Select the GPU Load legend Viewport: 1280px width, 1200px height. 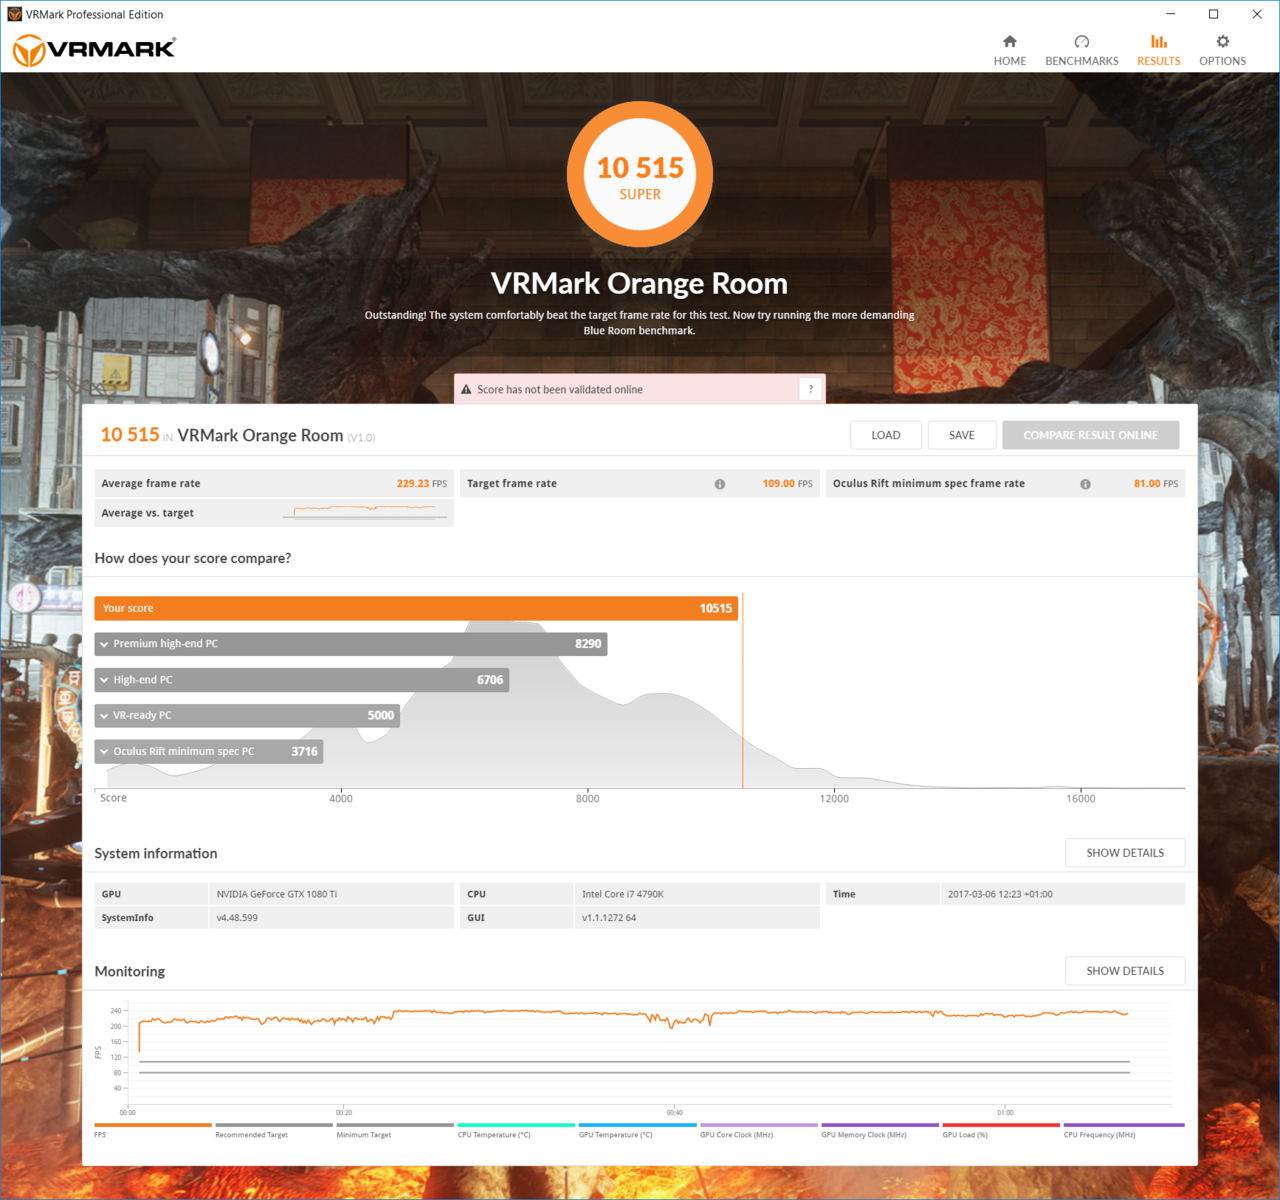[1001, 1130]
